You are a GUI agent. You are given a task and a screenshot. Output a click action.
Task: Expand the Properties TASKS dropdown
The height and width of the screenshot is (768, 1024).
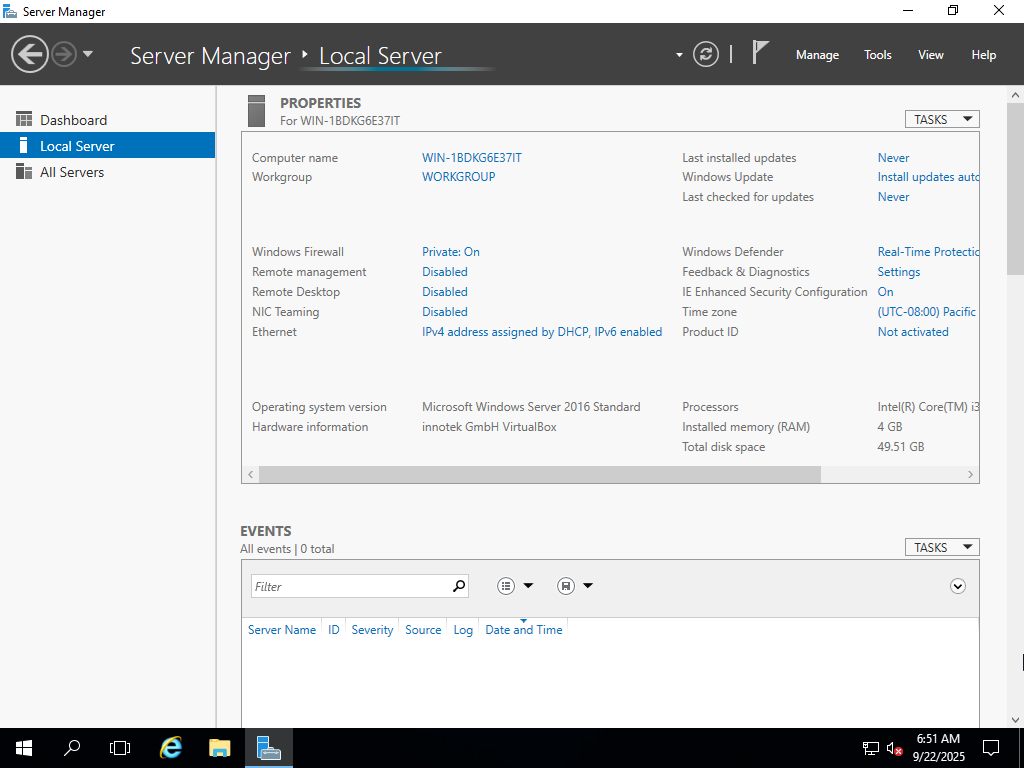pos(941,119)
